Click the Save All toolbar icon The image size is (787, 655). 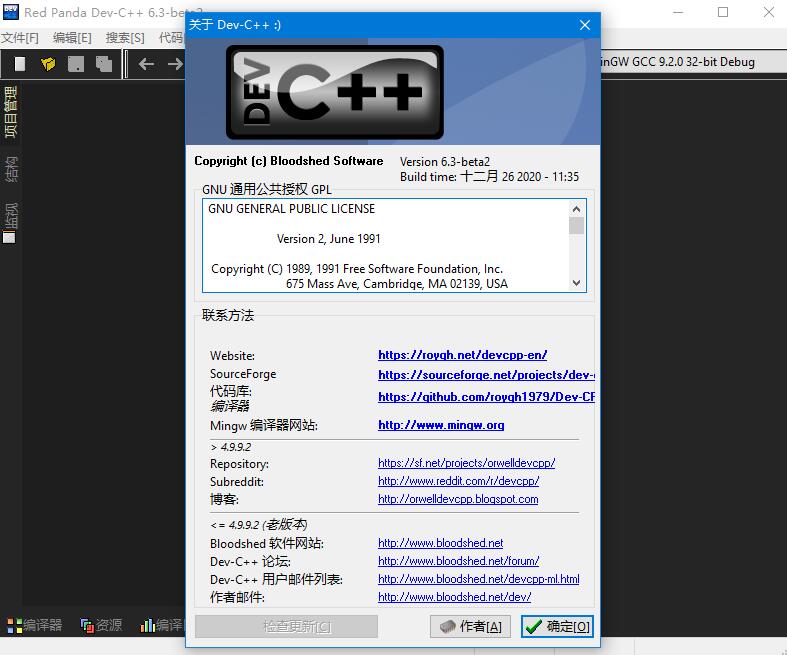tap(104, 64)
